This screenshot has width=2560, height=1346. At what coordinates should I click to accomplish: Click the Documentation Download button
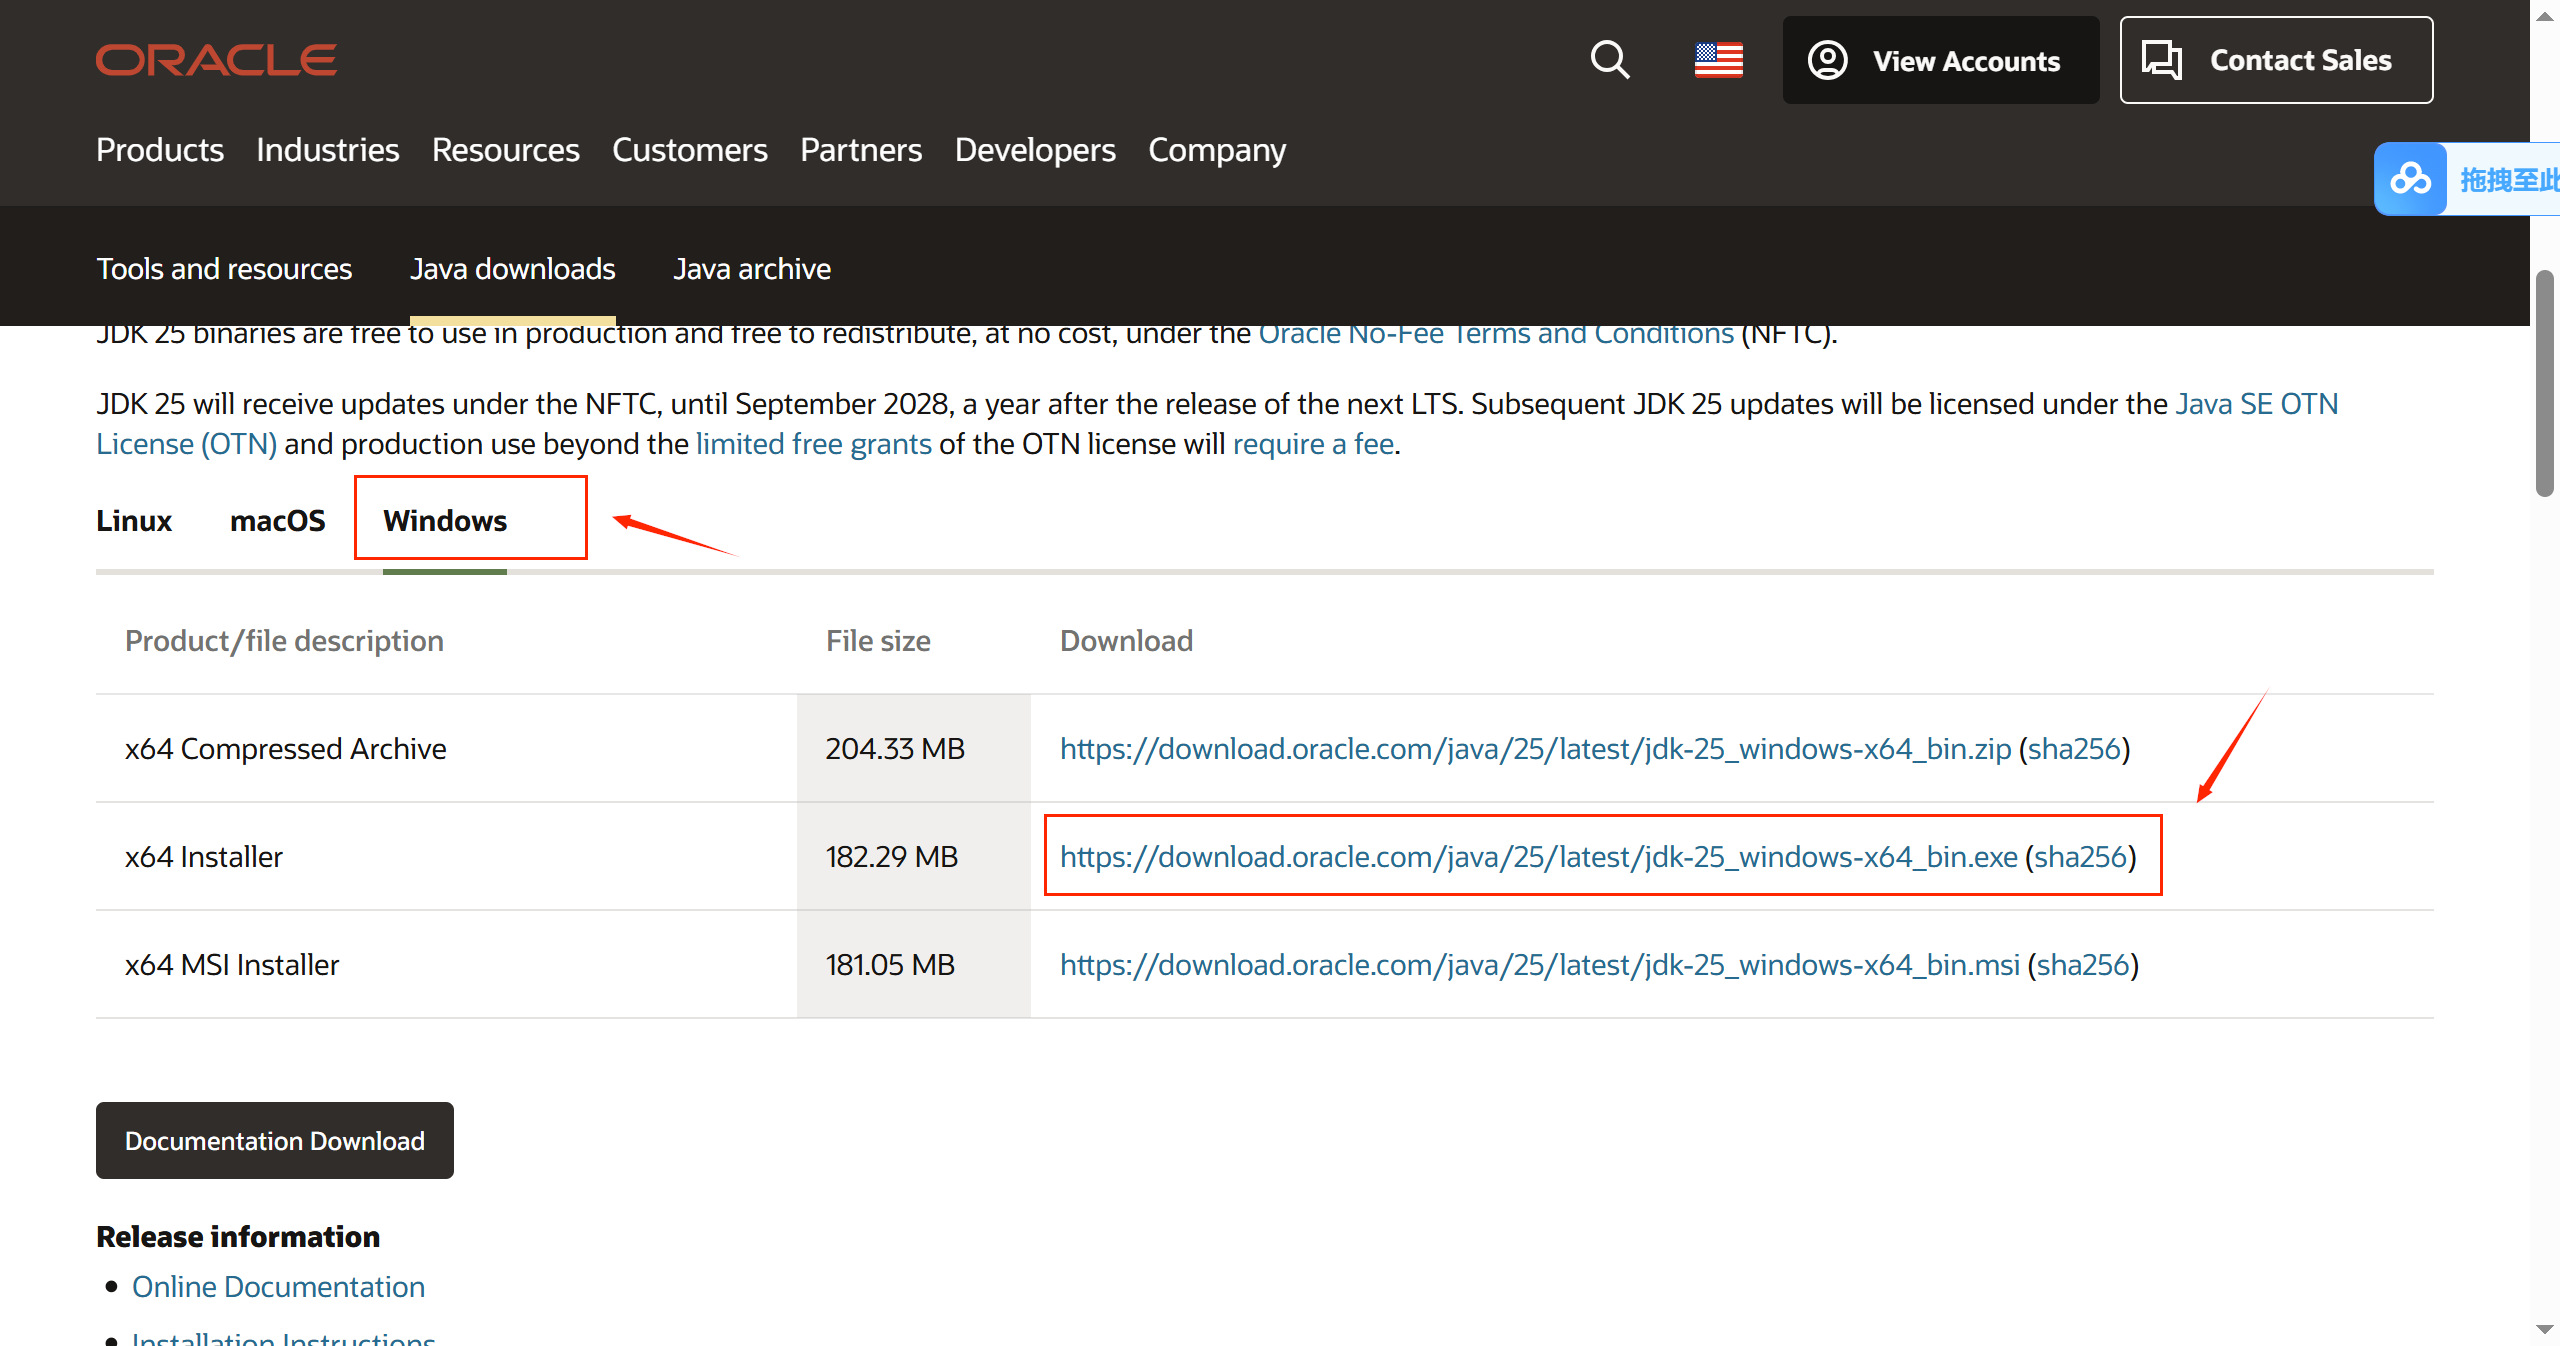[274, 1141]
